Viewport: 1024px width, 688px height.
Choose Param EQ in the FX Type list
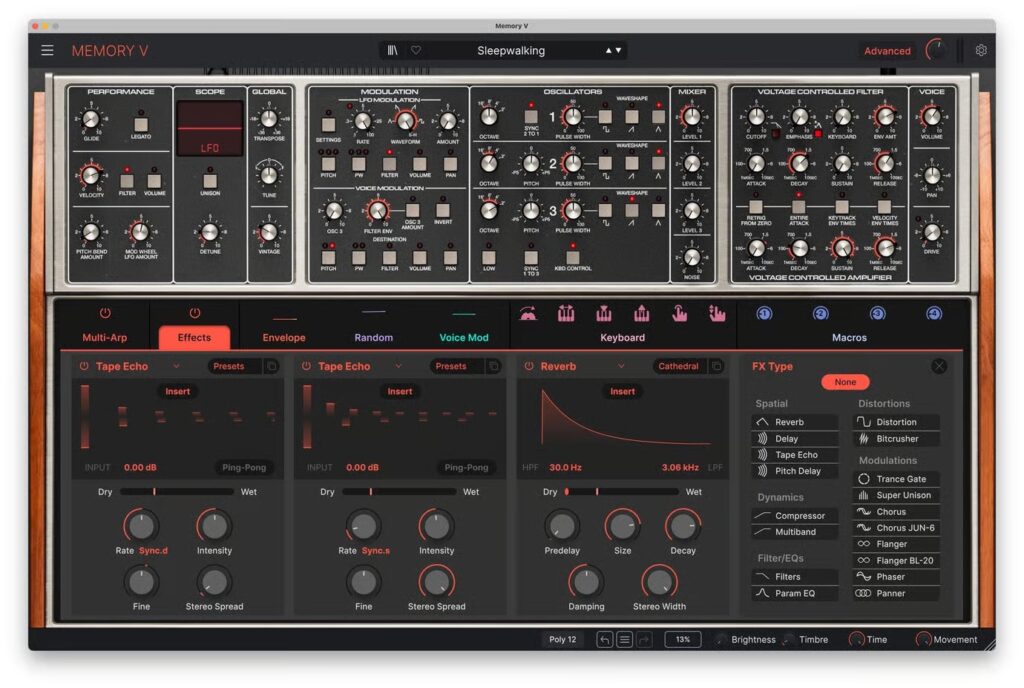(795, 593)
